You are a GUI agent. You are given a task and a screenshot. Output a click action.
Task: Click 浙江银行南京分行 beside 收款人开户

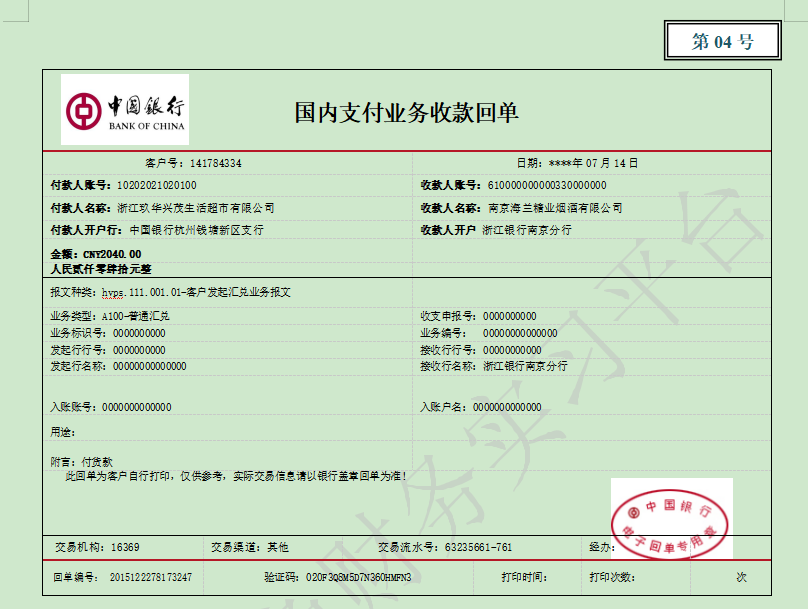527,230
